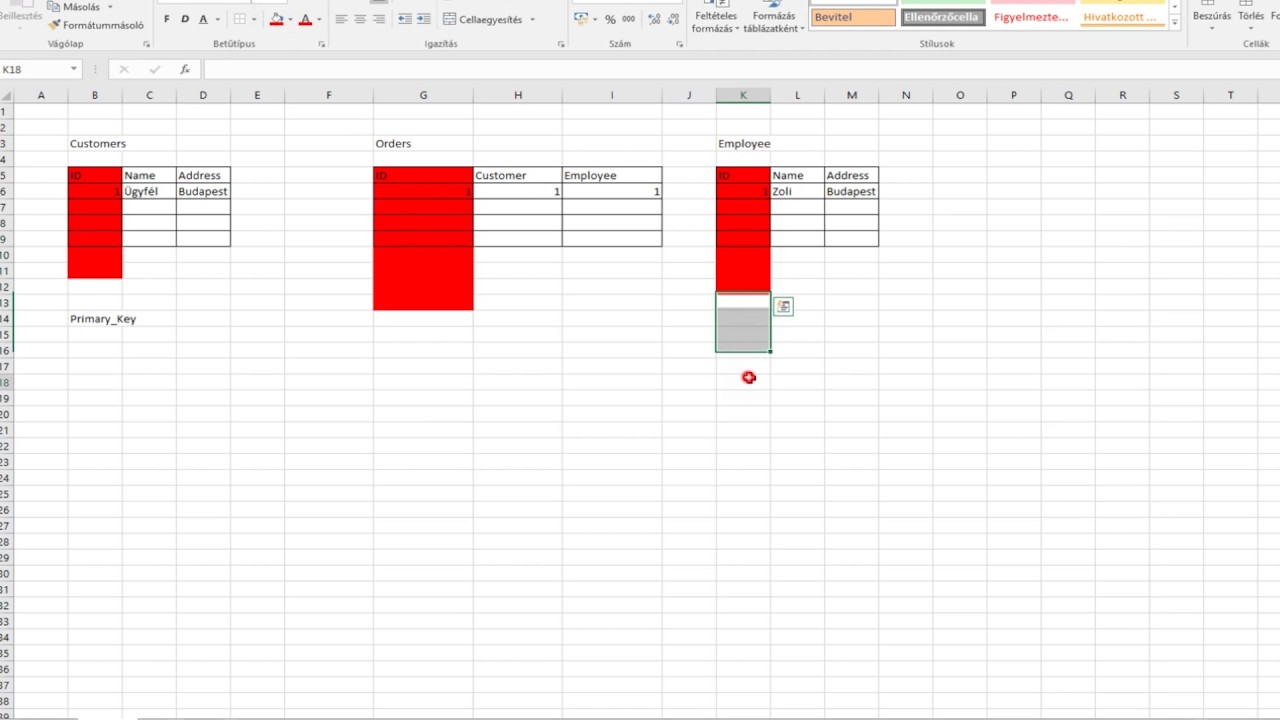Click the cell borders icon
The height and width of the screenshot is (720, 1280).
click(x=240, y=19)
